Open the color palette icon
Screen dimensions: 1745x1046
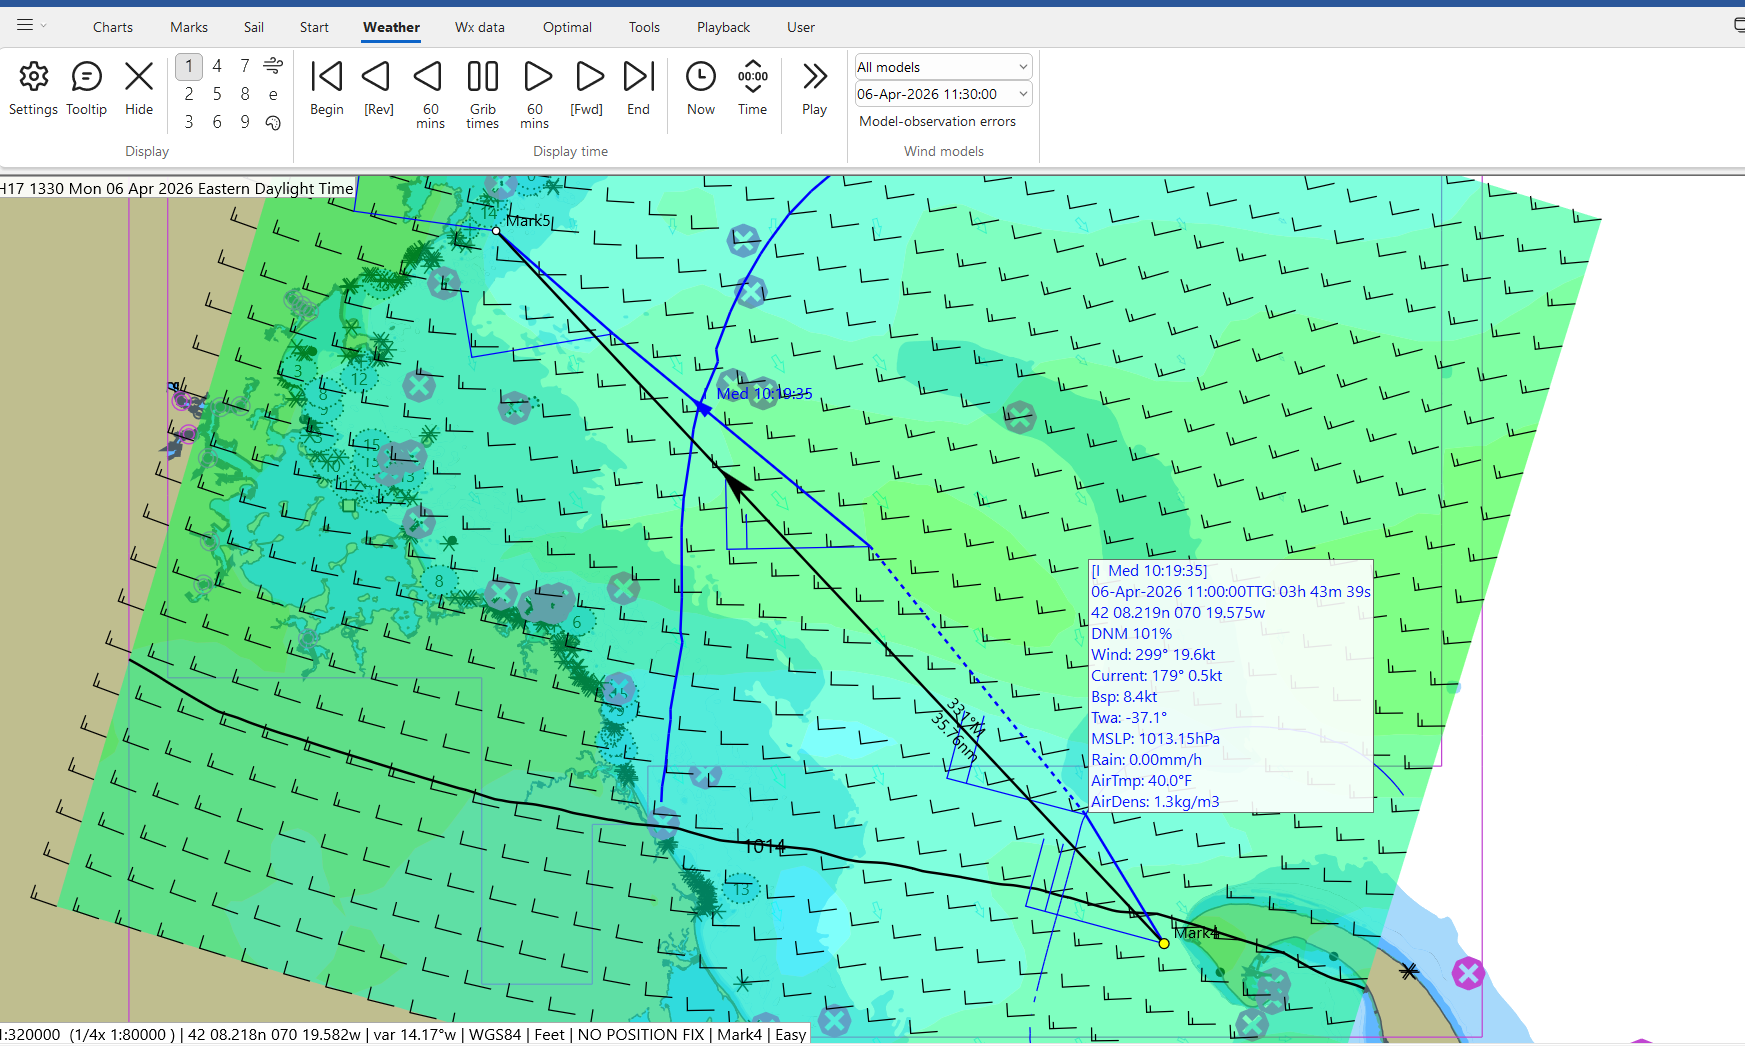point(273,122)
